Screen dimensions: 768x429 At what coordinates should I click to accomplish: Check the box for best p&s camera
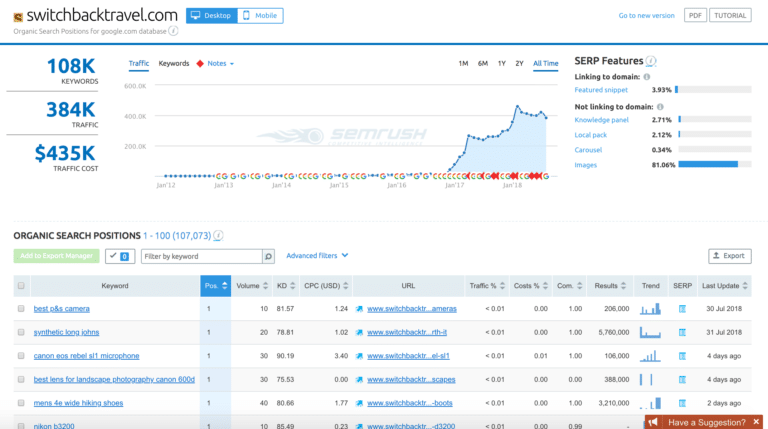[21, 309]
